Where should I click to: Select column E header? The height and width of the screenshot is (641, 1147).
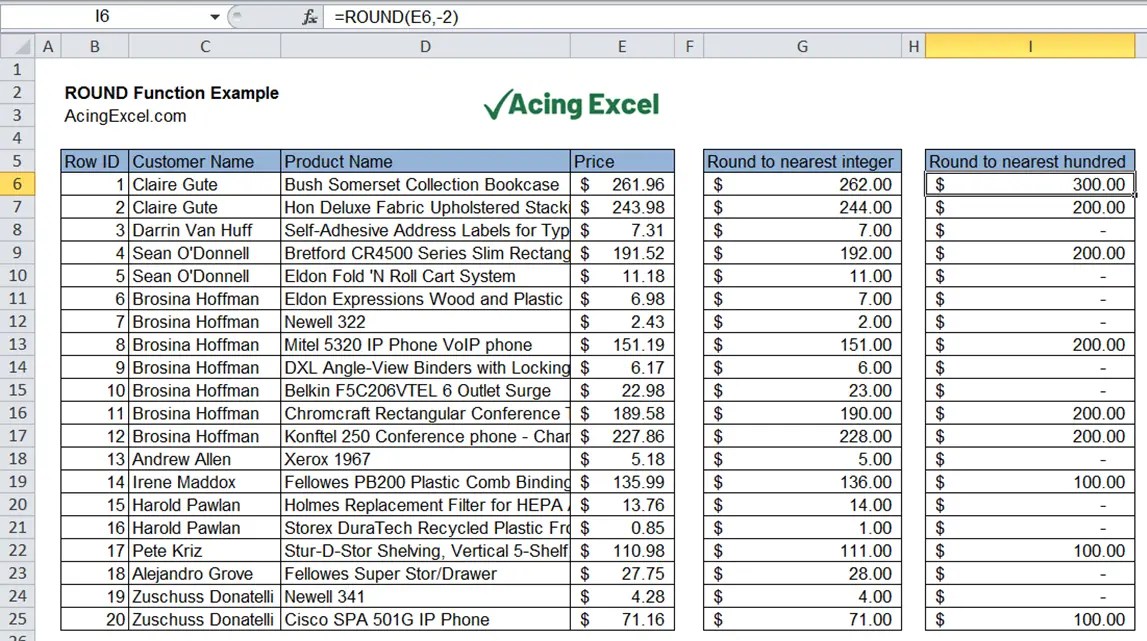622,46
